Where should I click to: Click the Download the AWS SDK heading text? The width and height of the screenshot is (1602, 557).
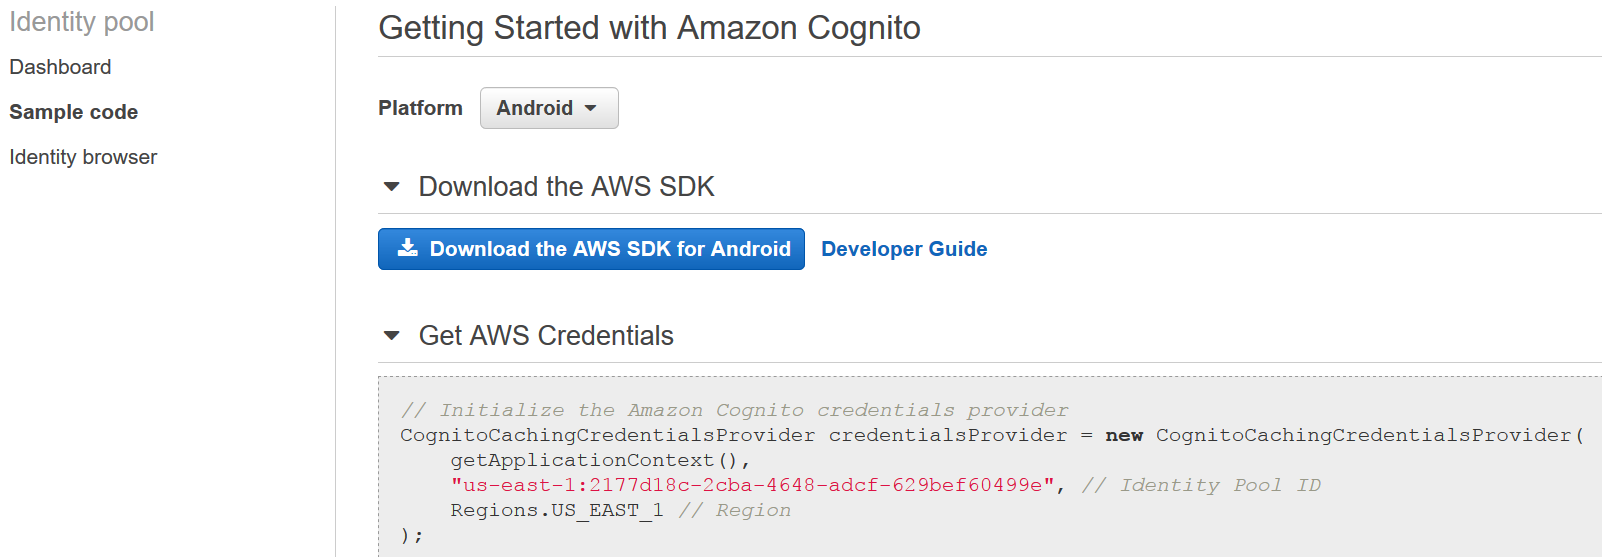(x=566, y=187)
